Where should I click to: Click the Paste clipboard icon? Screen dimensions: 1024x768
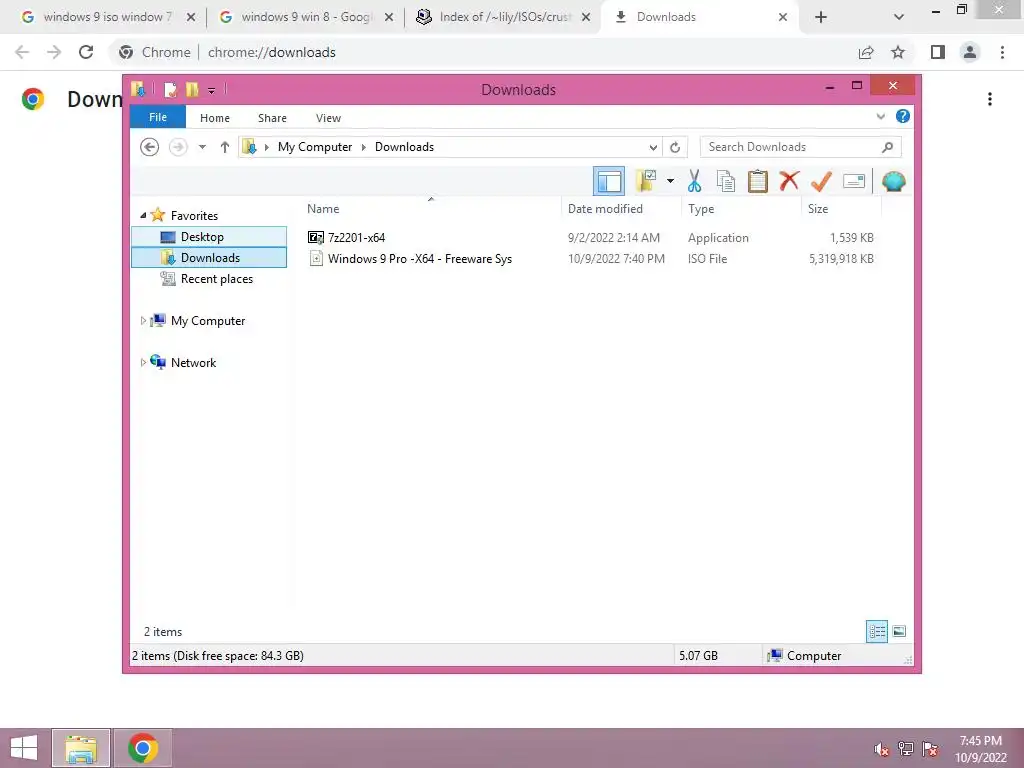(x=757, y=181)
